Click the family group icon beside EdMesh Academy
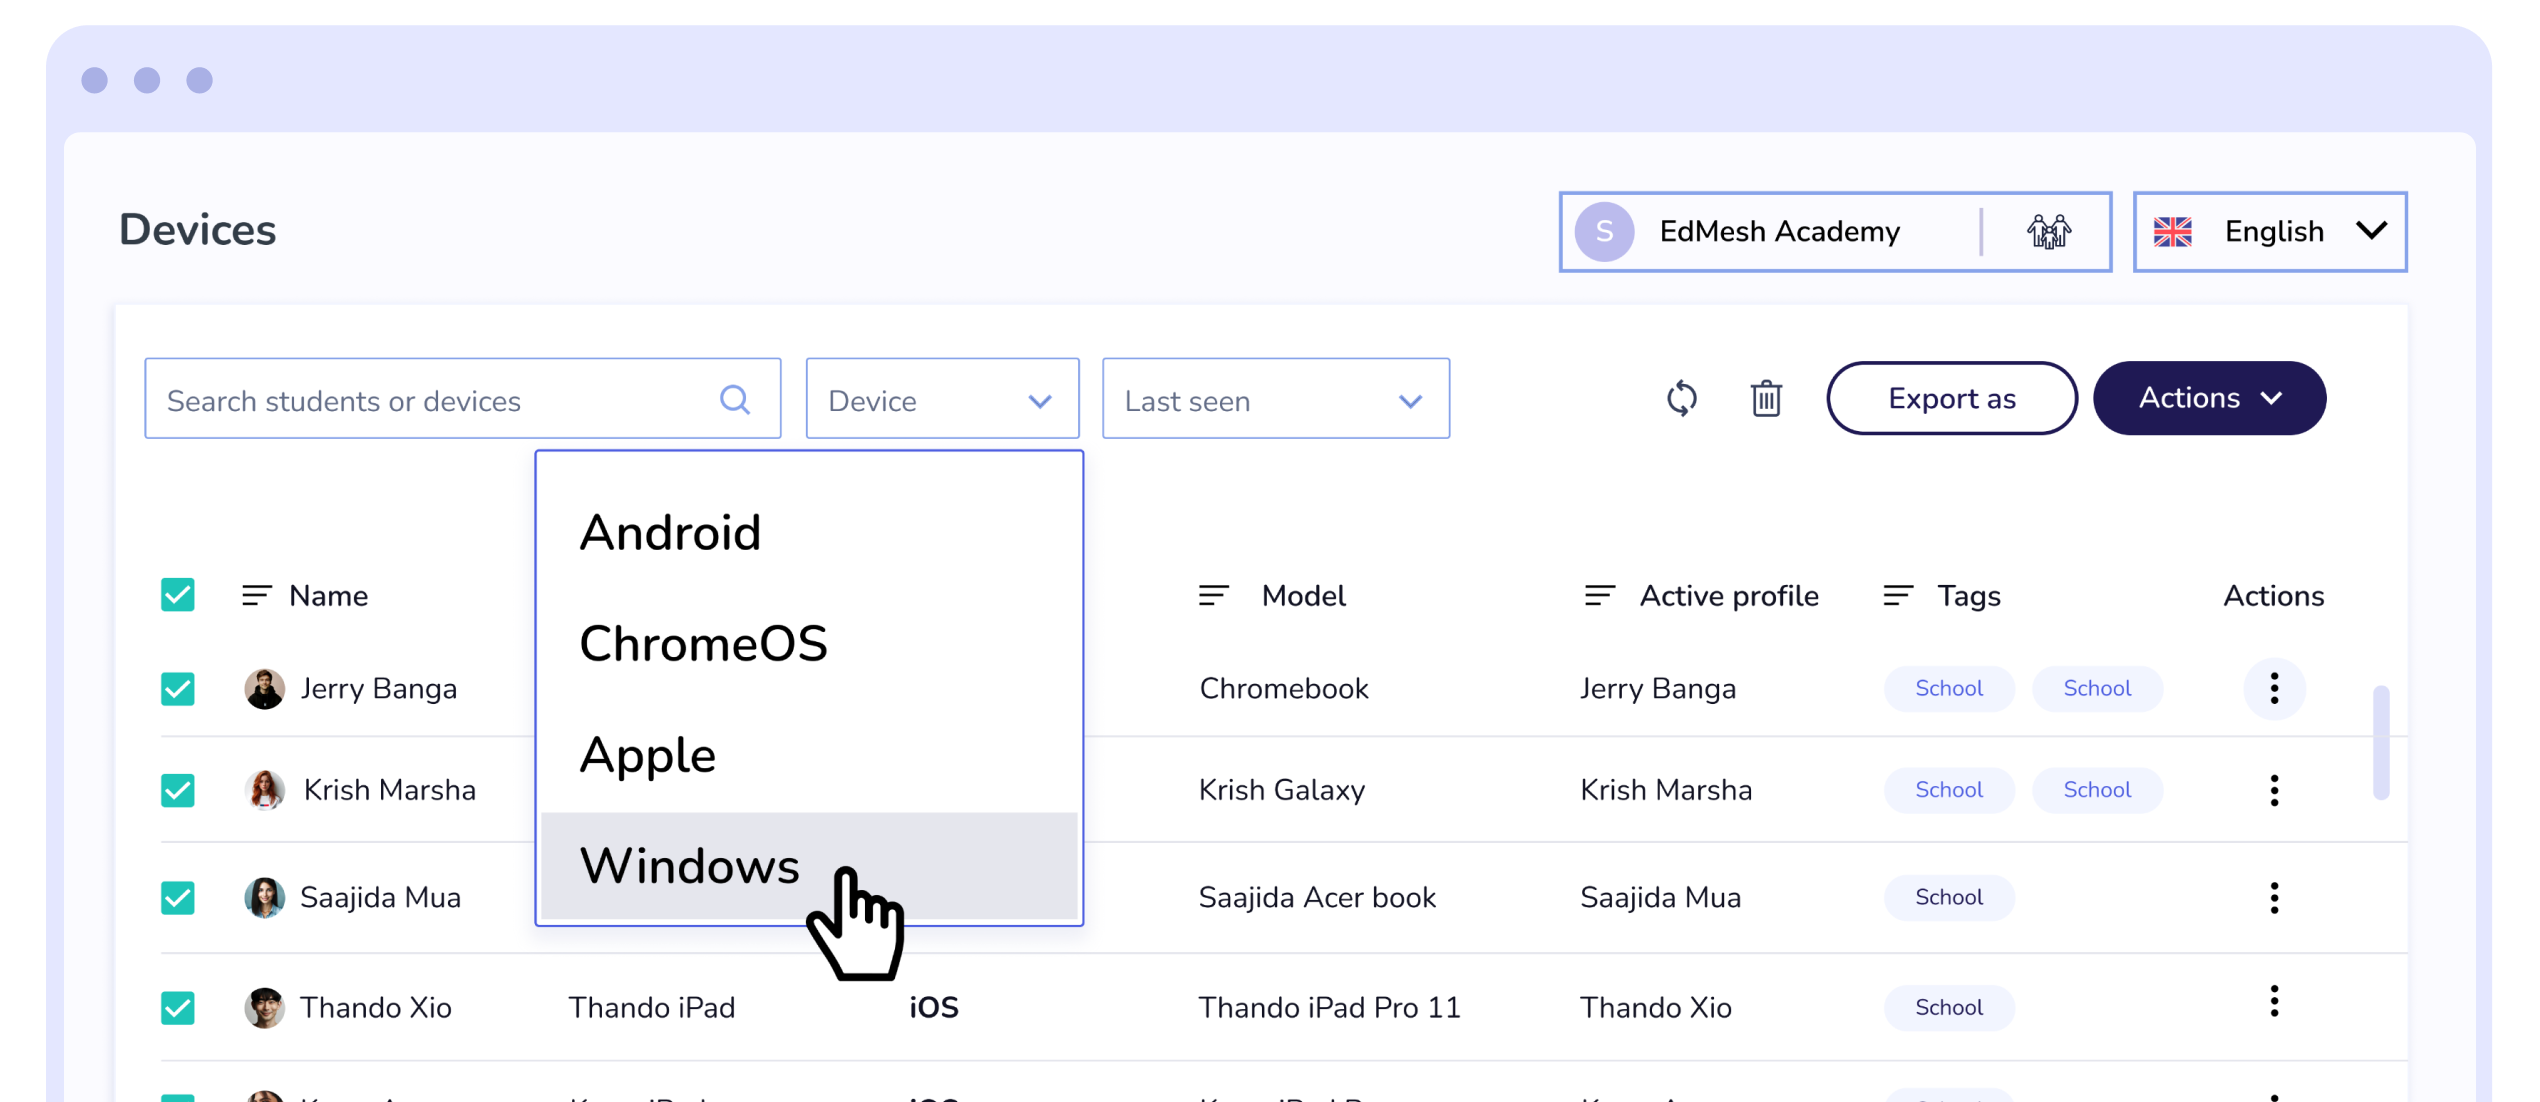2540x1102 pixels. click(x=2049, y=232)
